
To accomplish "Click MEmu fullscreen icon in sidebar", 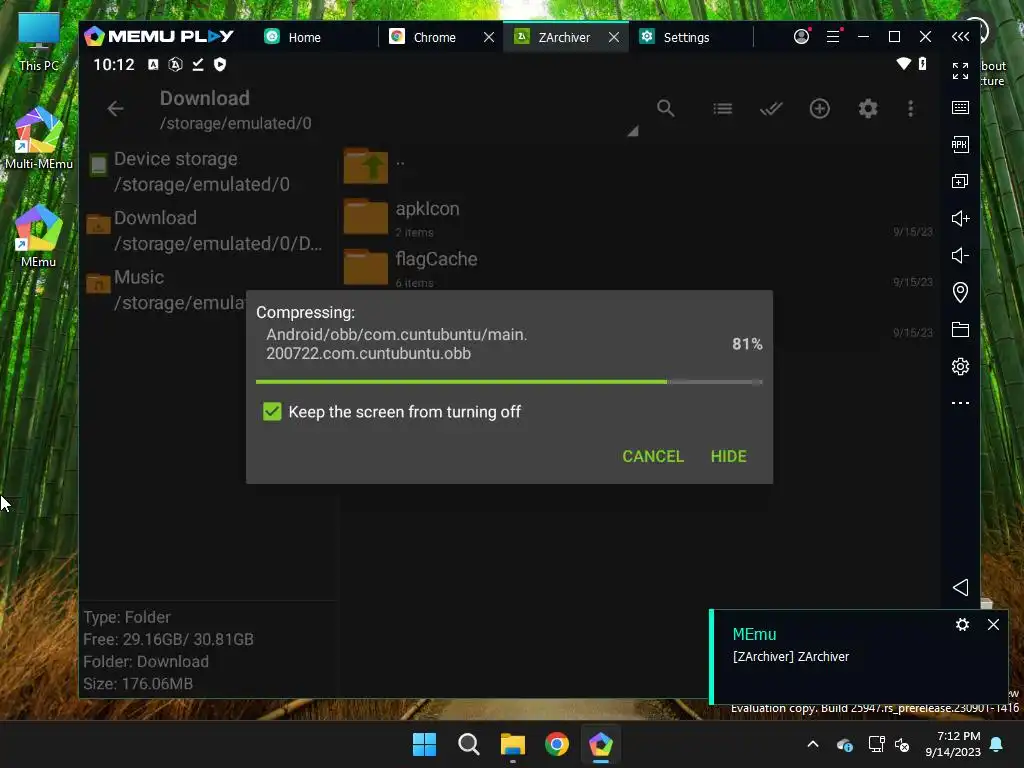I will coord(960,71).
